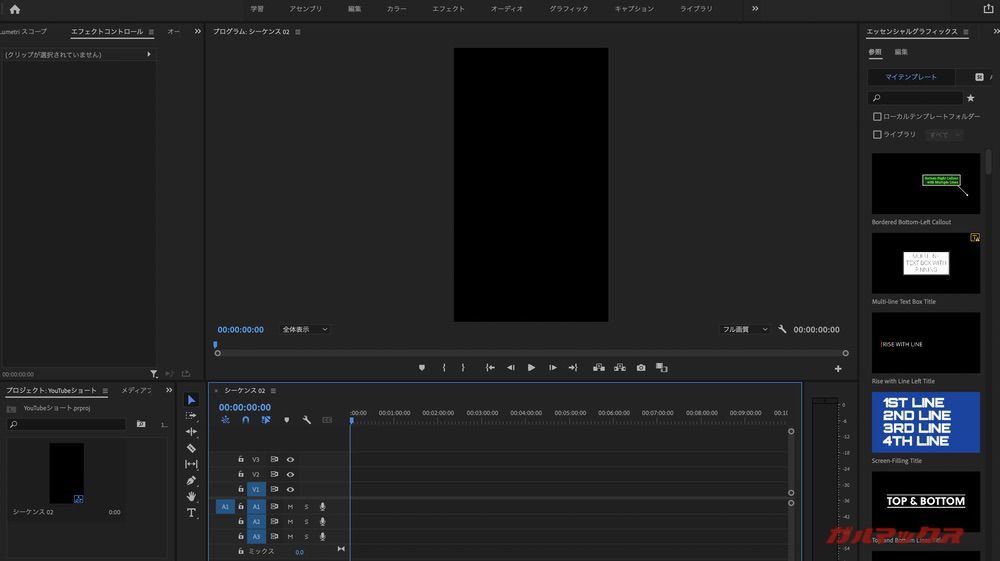
Task: Open Program Monitor settings wrench
Action: [783, 330]
